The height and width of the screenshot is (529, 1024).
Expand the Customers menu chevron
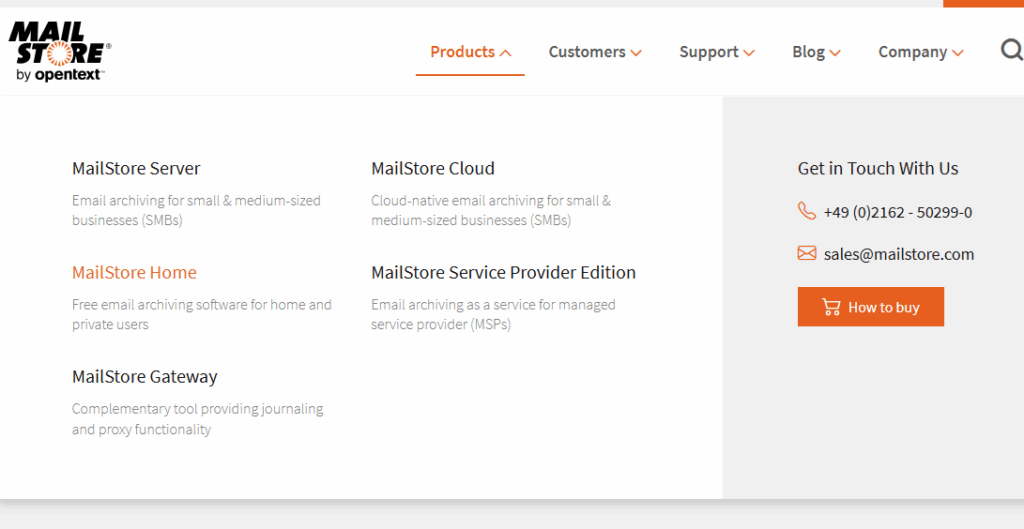click(635, 53)
